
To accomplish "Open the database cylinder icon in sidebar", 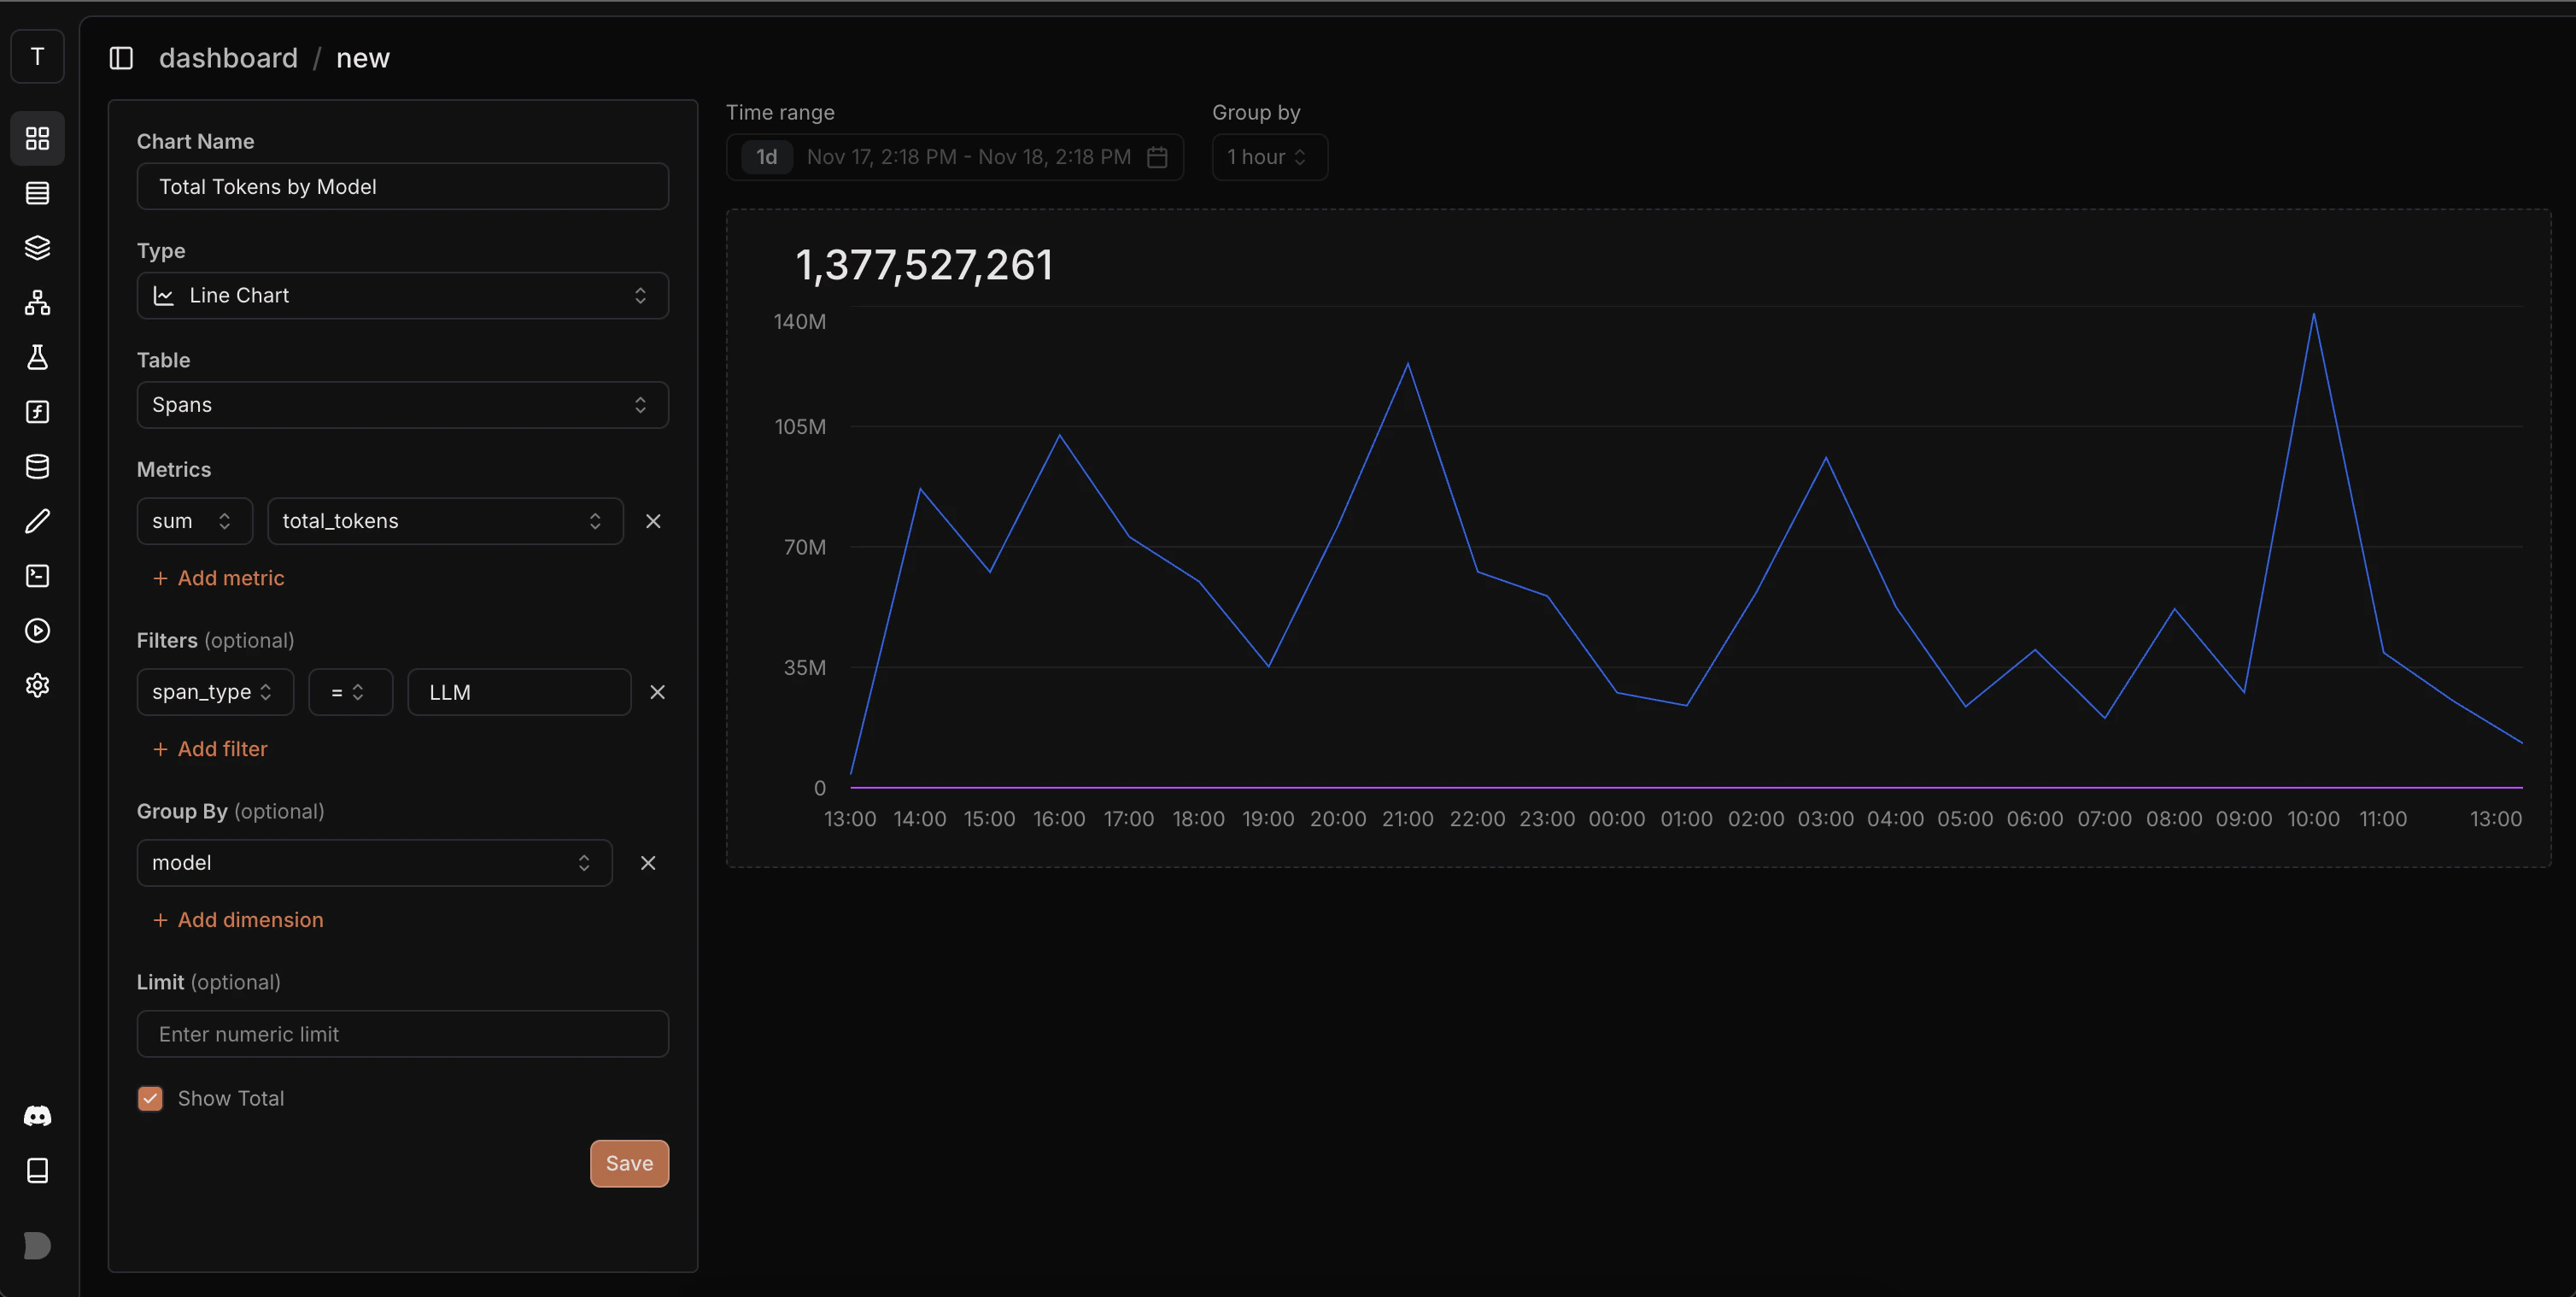I will [x=37, y=466].
